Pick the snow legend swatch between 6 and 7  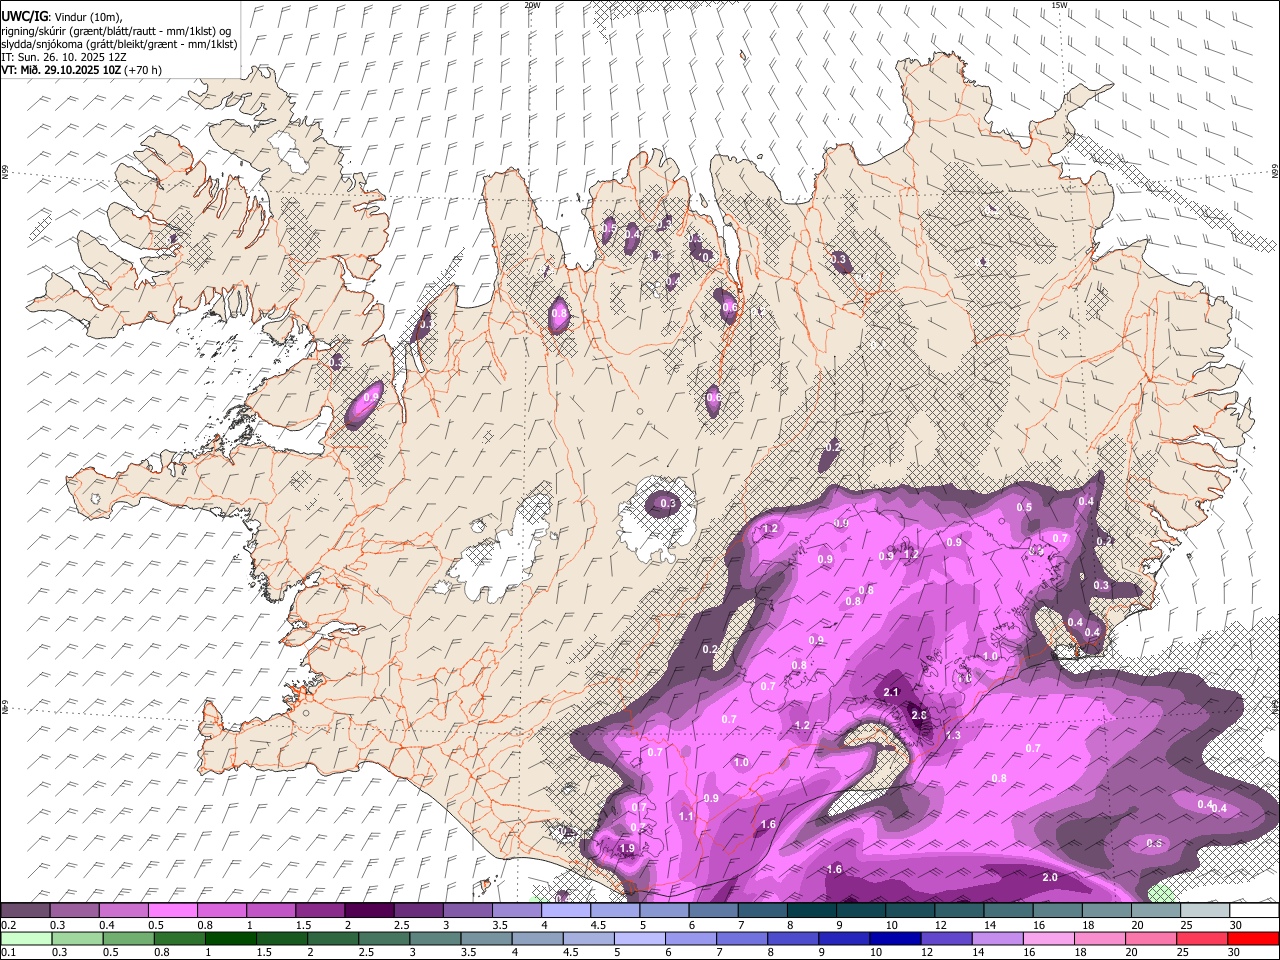coord(713,911)
